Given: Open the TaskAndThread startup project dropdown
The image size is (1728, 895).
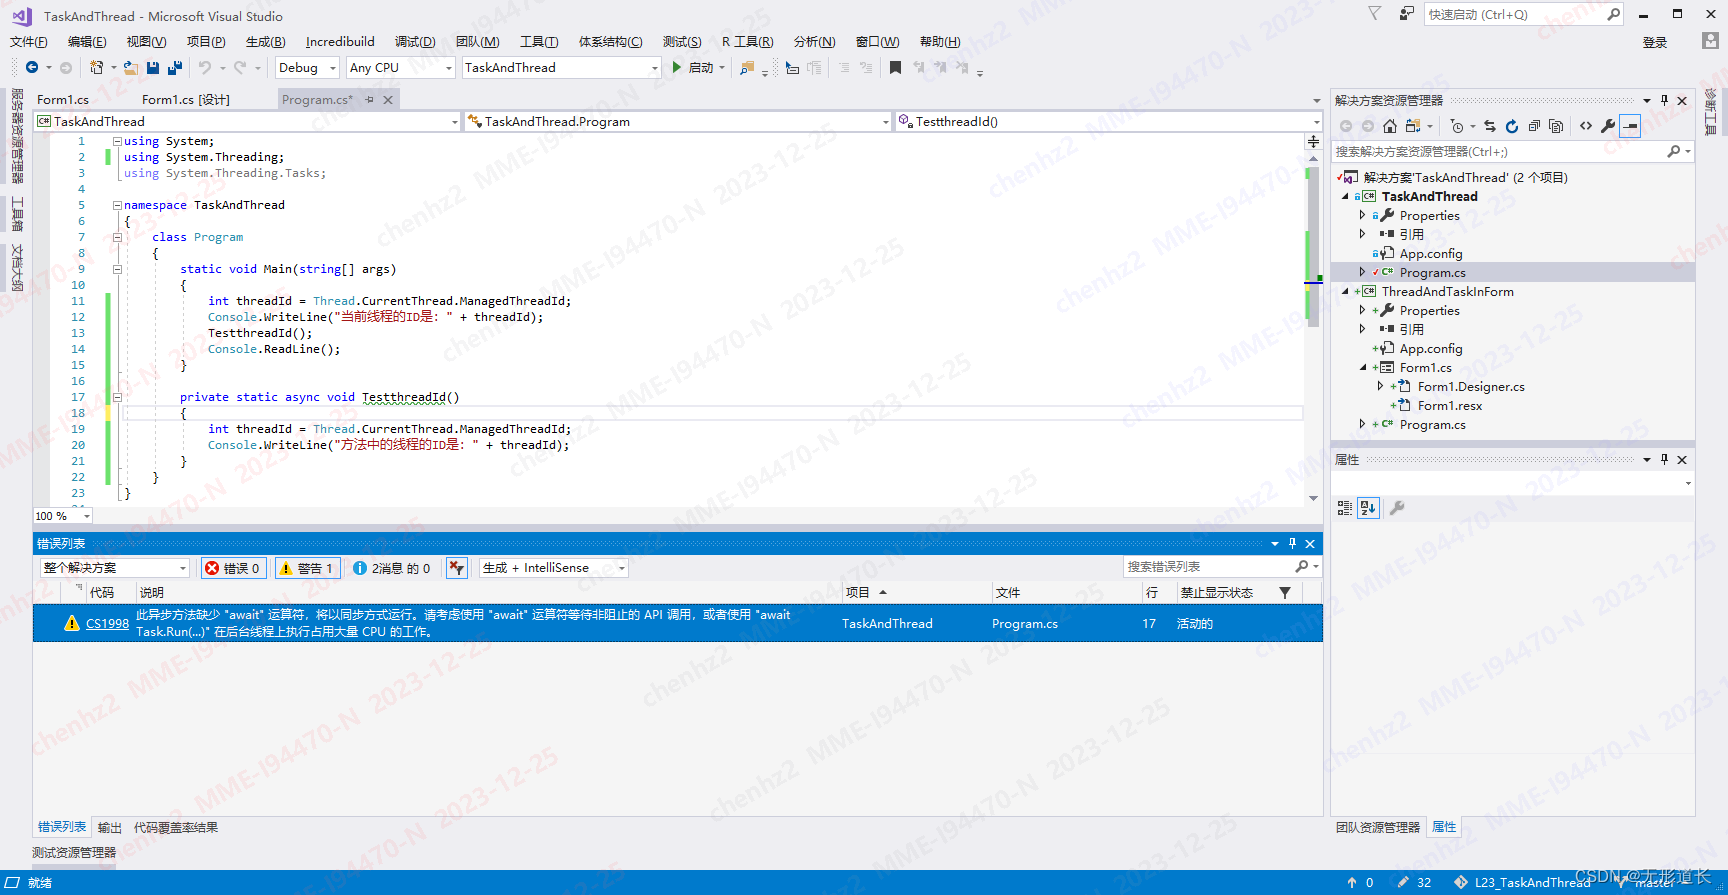Looking at the screenshot, I should (562, 68).
